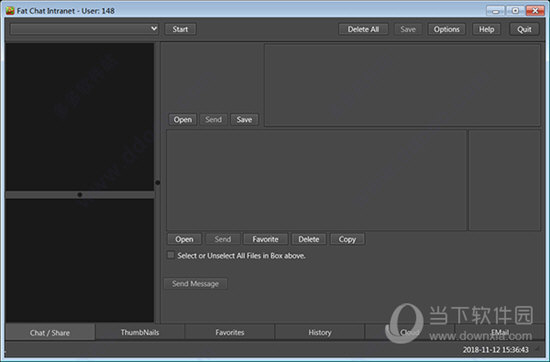Click the Send Message button
Screen dimensions: 550x362
[x=195, y=284]
